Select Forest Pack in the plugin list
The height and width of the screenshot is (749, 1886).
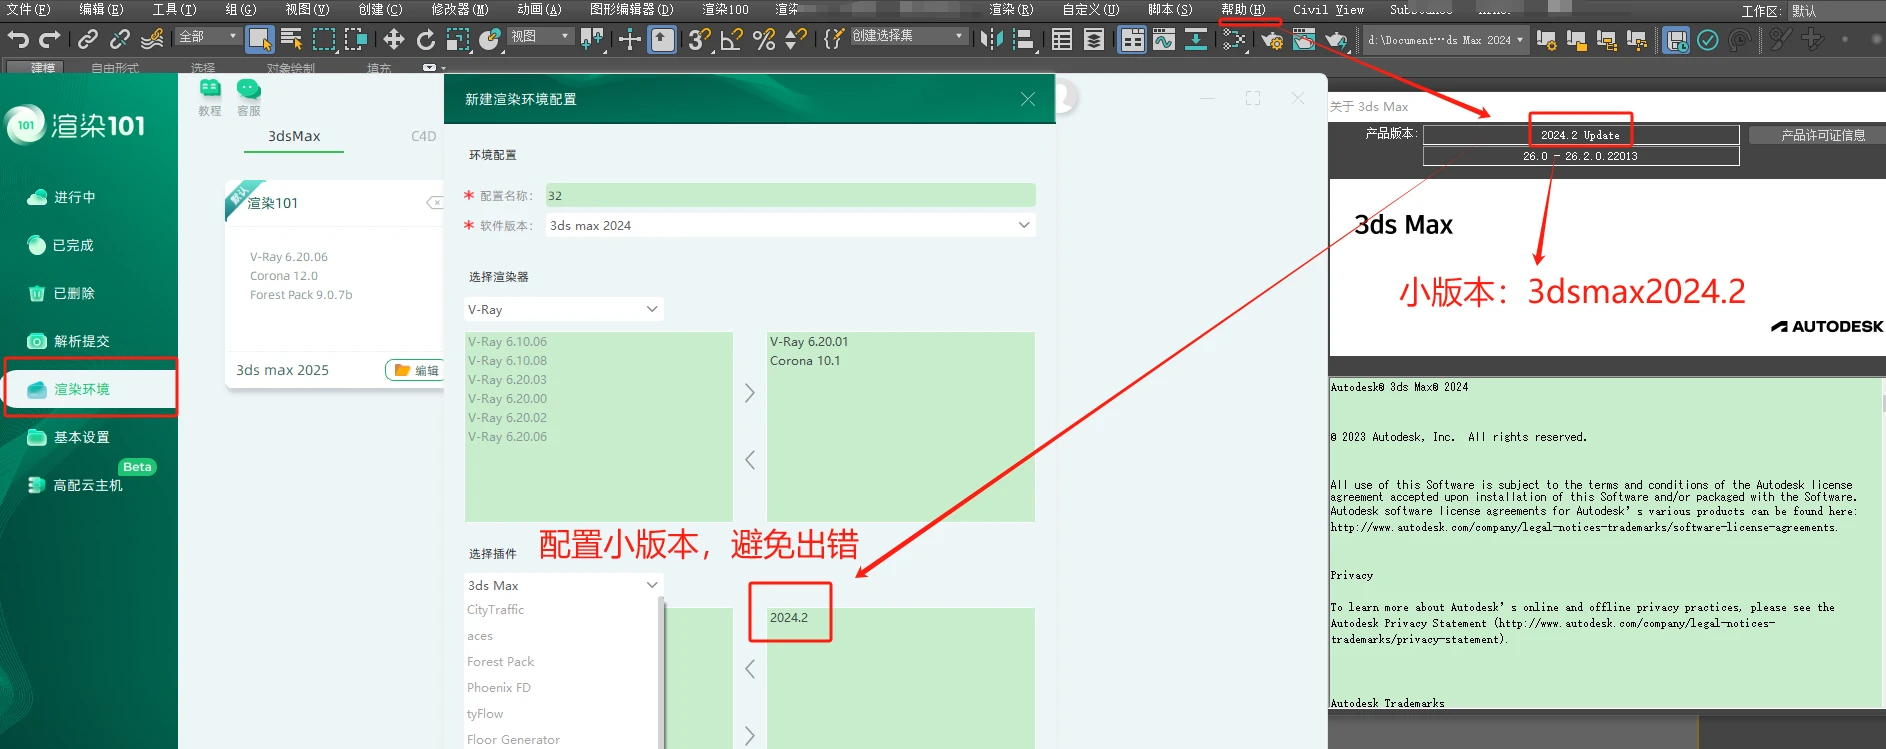(501, 661)
